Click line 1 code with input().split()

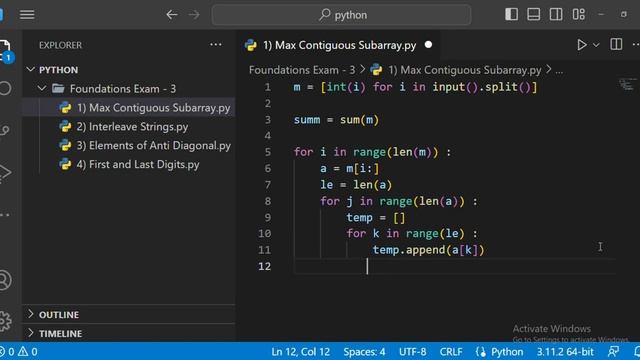[415, 87]
